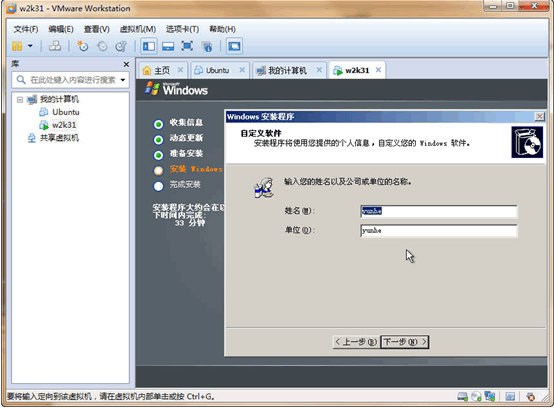Click the console view toolbar icon
Viewport: 554px width, 408px height.
pyautogui.click(x=234, y=46)
